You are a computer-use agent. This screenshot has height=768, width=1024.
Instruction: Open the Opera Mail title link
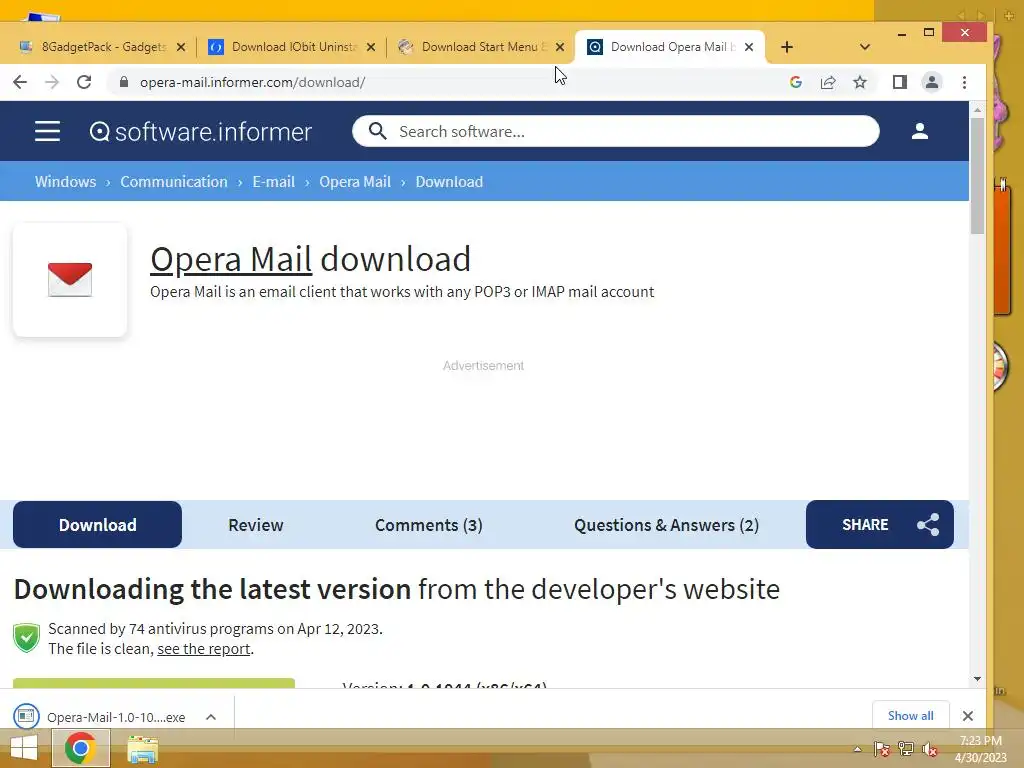click(231, 259)
